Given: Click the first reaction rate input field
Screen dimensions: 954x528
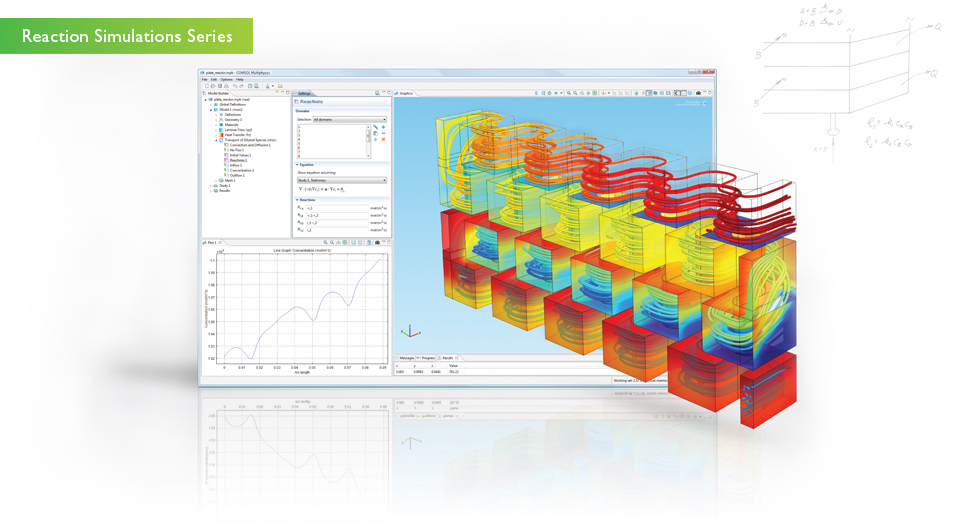Looking at the screenshot, I should 337,208.
